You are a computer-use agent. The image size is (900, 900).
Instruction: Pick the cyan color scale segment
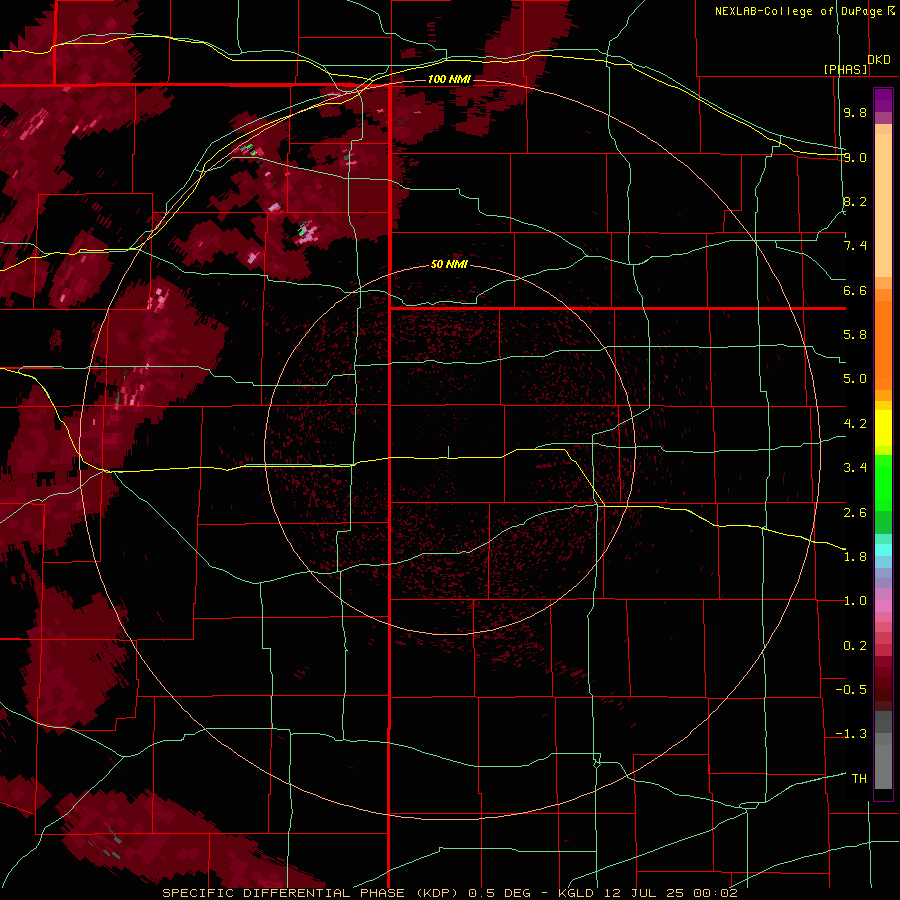tap(883, 550)
